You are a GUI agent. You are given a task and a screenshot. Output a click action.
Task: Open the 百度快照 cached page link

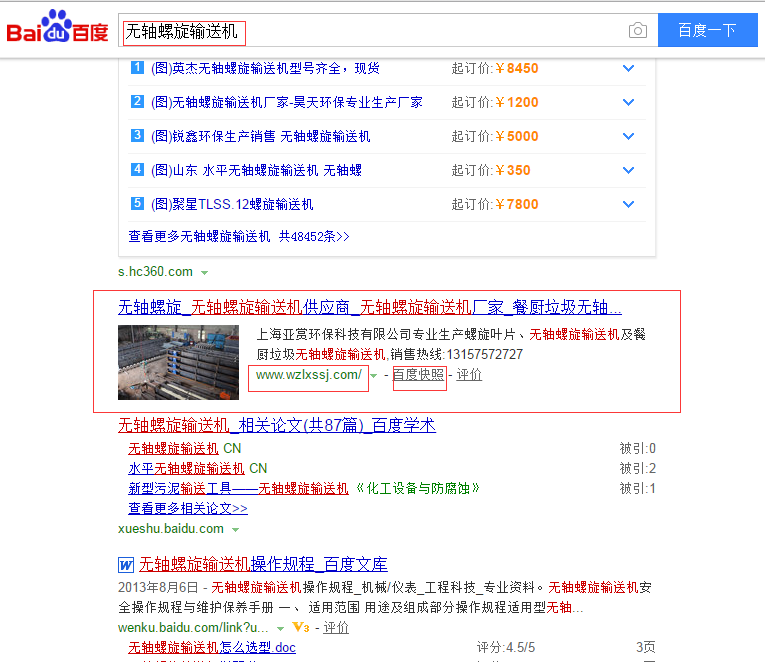click(x=419, y=375)
